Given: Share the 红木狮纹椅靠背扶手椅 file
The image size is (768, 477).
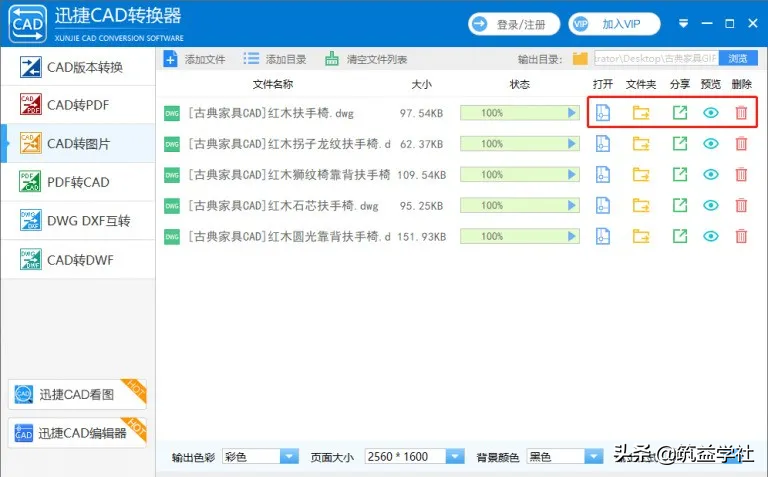Looking at the screenshot, I should 680,174.
